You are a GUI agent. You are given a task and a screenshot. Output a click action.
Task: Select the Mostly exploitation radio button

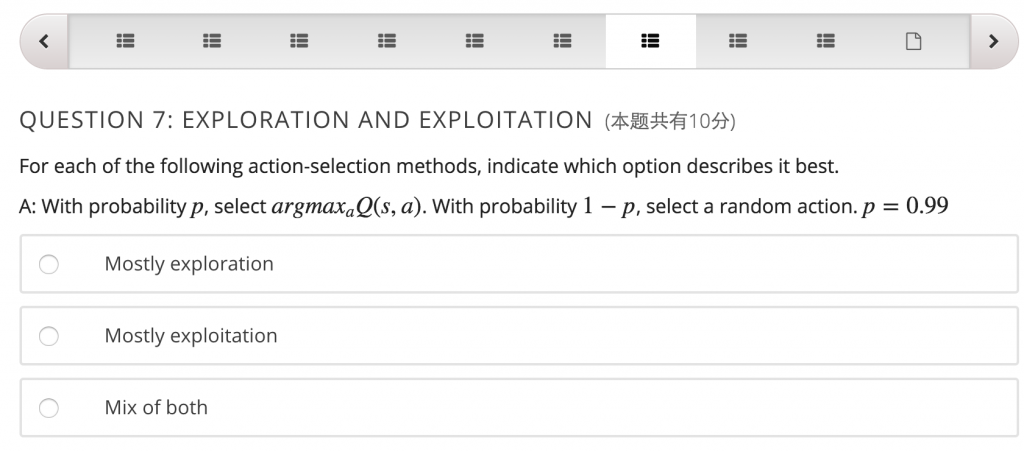(48, 336)
